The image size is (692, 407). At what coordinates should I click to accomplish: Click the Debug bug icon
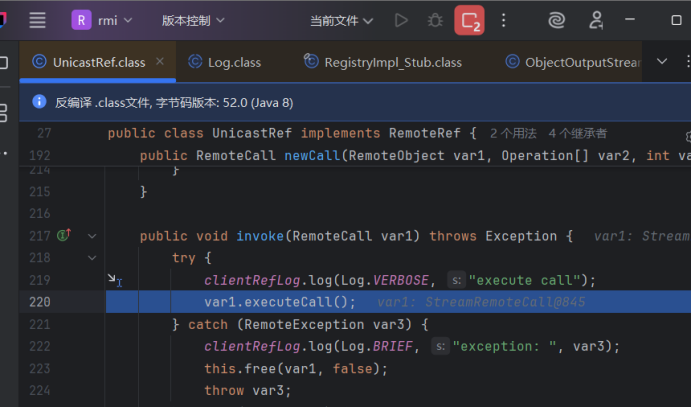click(x=434, y=20)
